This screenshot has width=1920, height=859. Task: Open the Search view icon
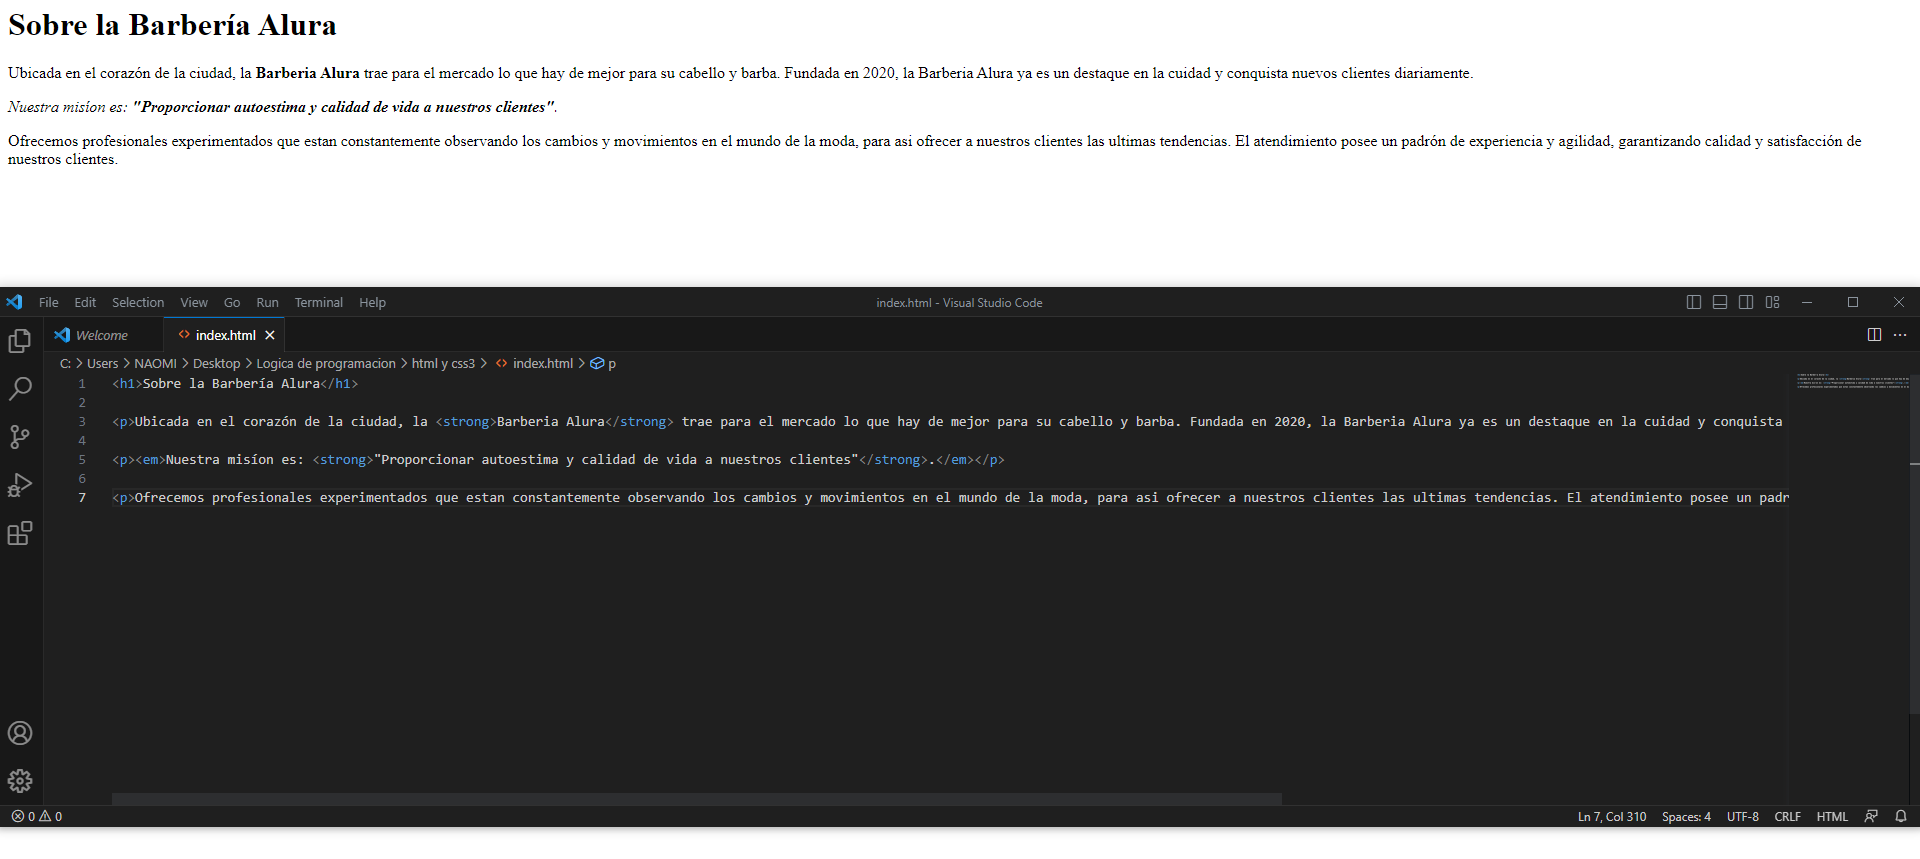pyautogui.click(x=20, y=389)
